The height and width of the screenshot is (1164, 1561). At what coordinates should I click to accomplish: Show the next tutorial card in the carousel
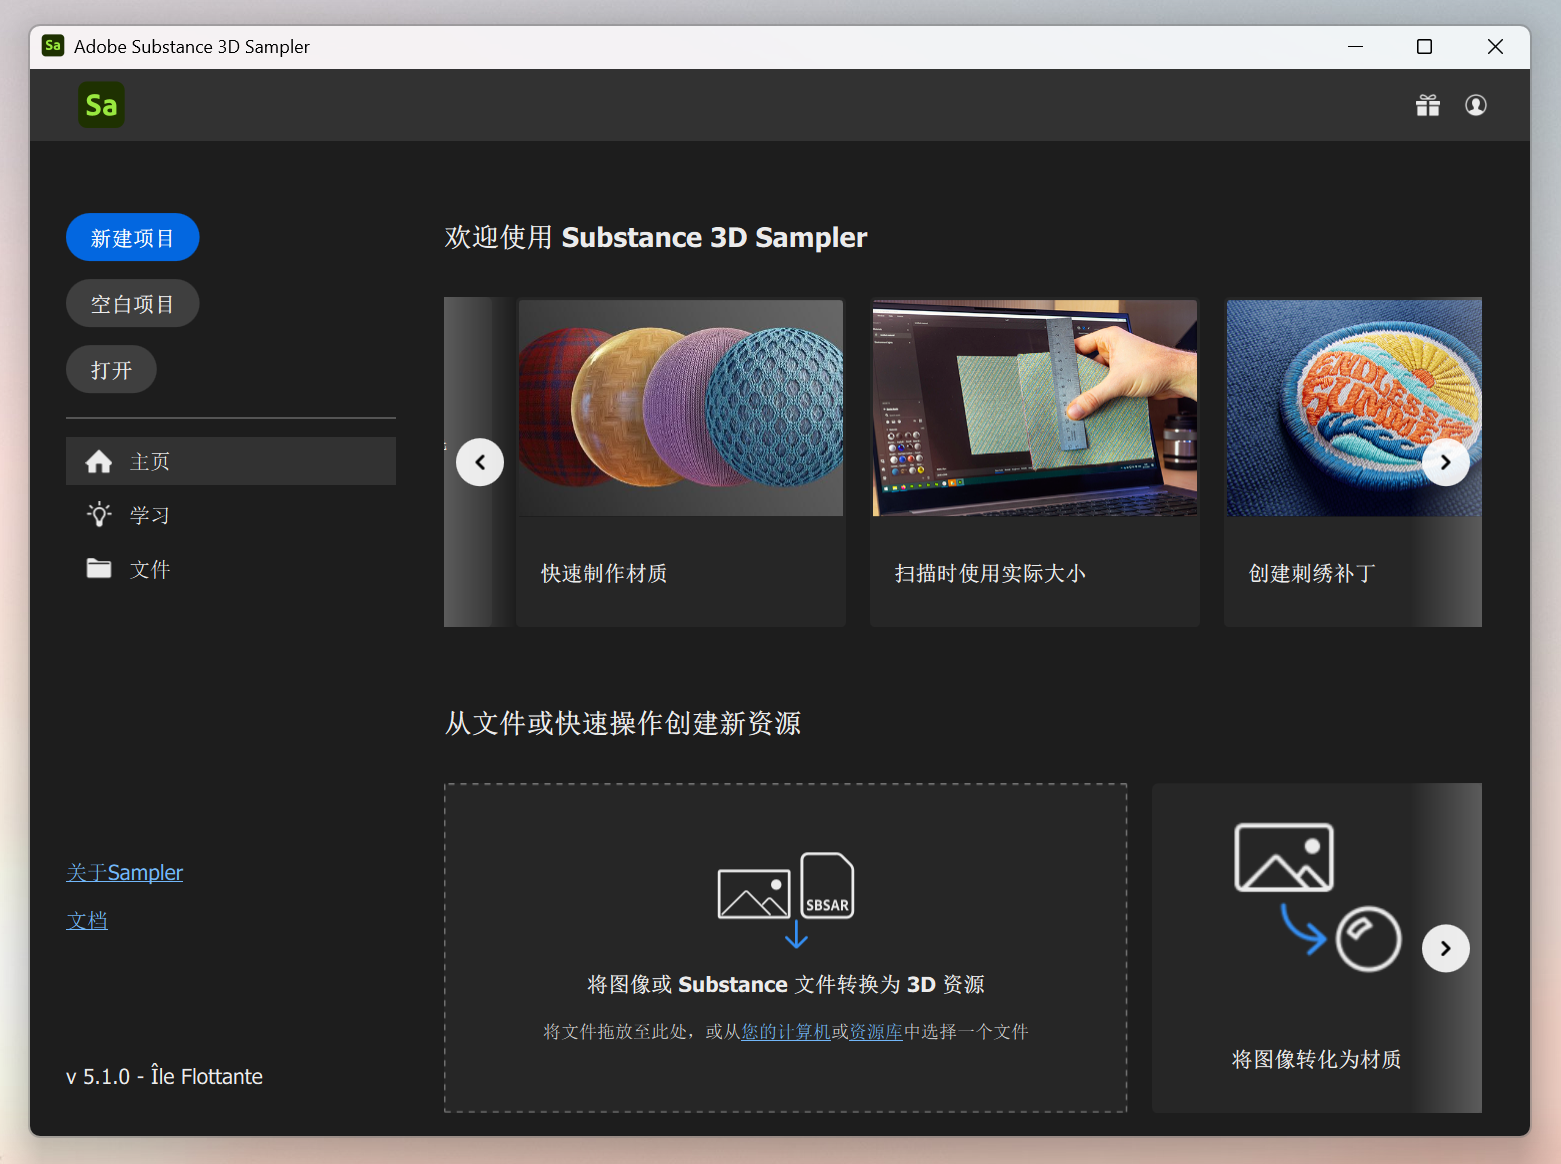coord(1446,462)
